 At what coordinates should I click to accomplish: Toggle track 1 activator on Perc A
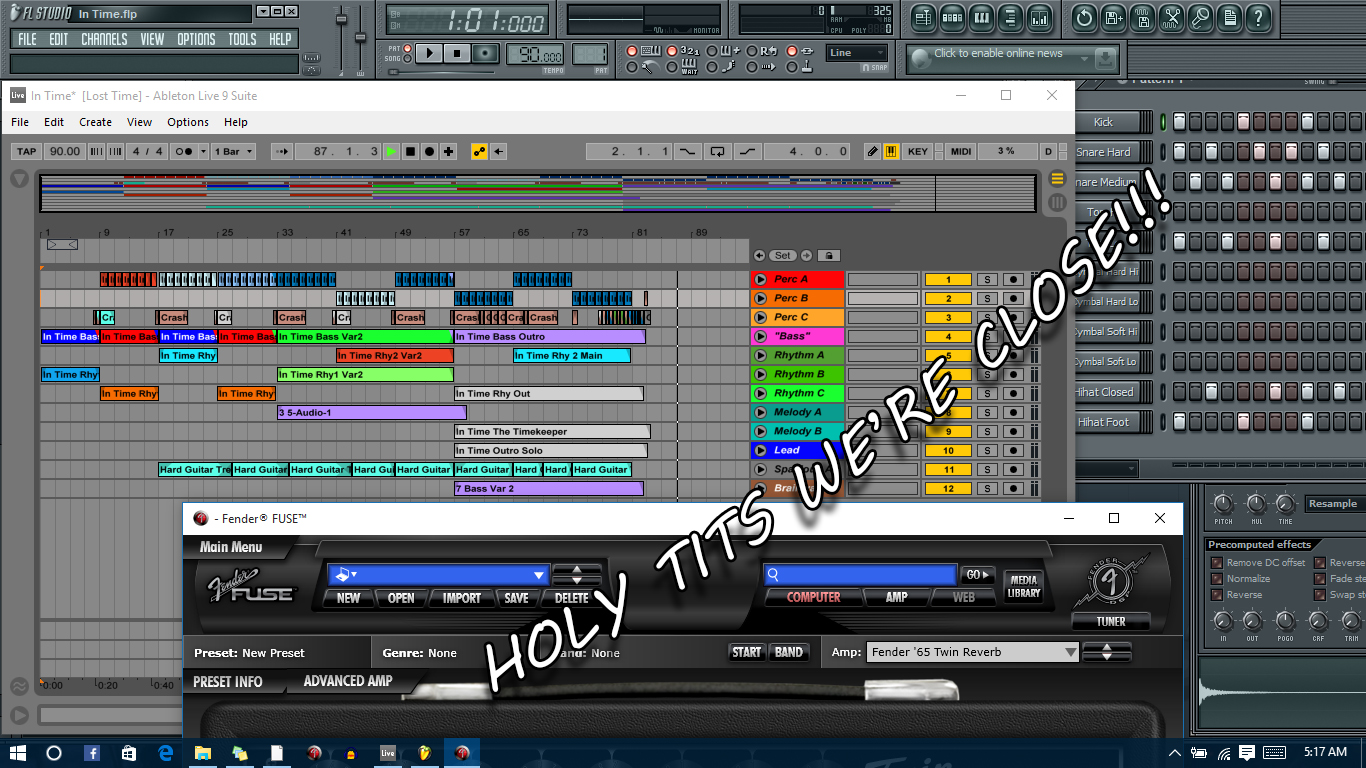pos(948,279)
